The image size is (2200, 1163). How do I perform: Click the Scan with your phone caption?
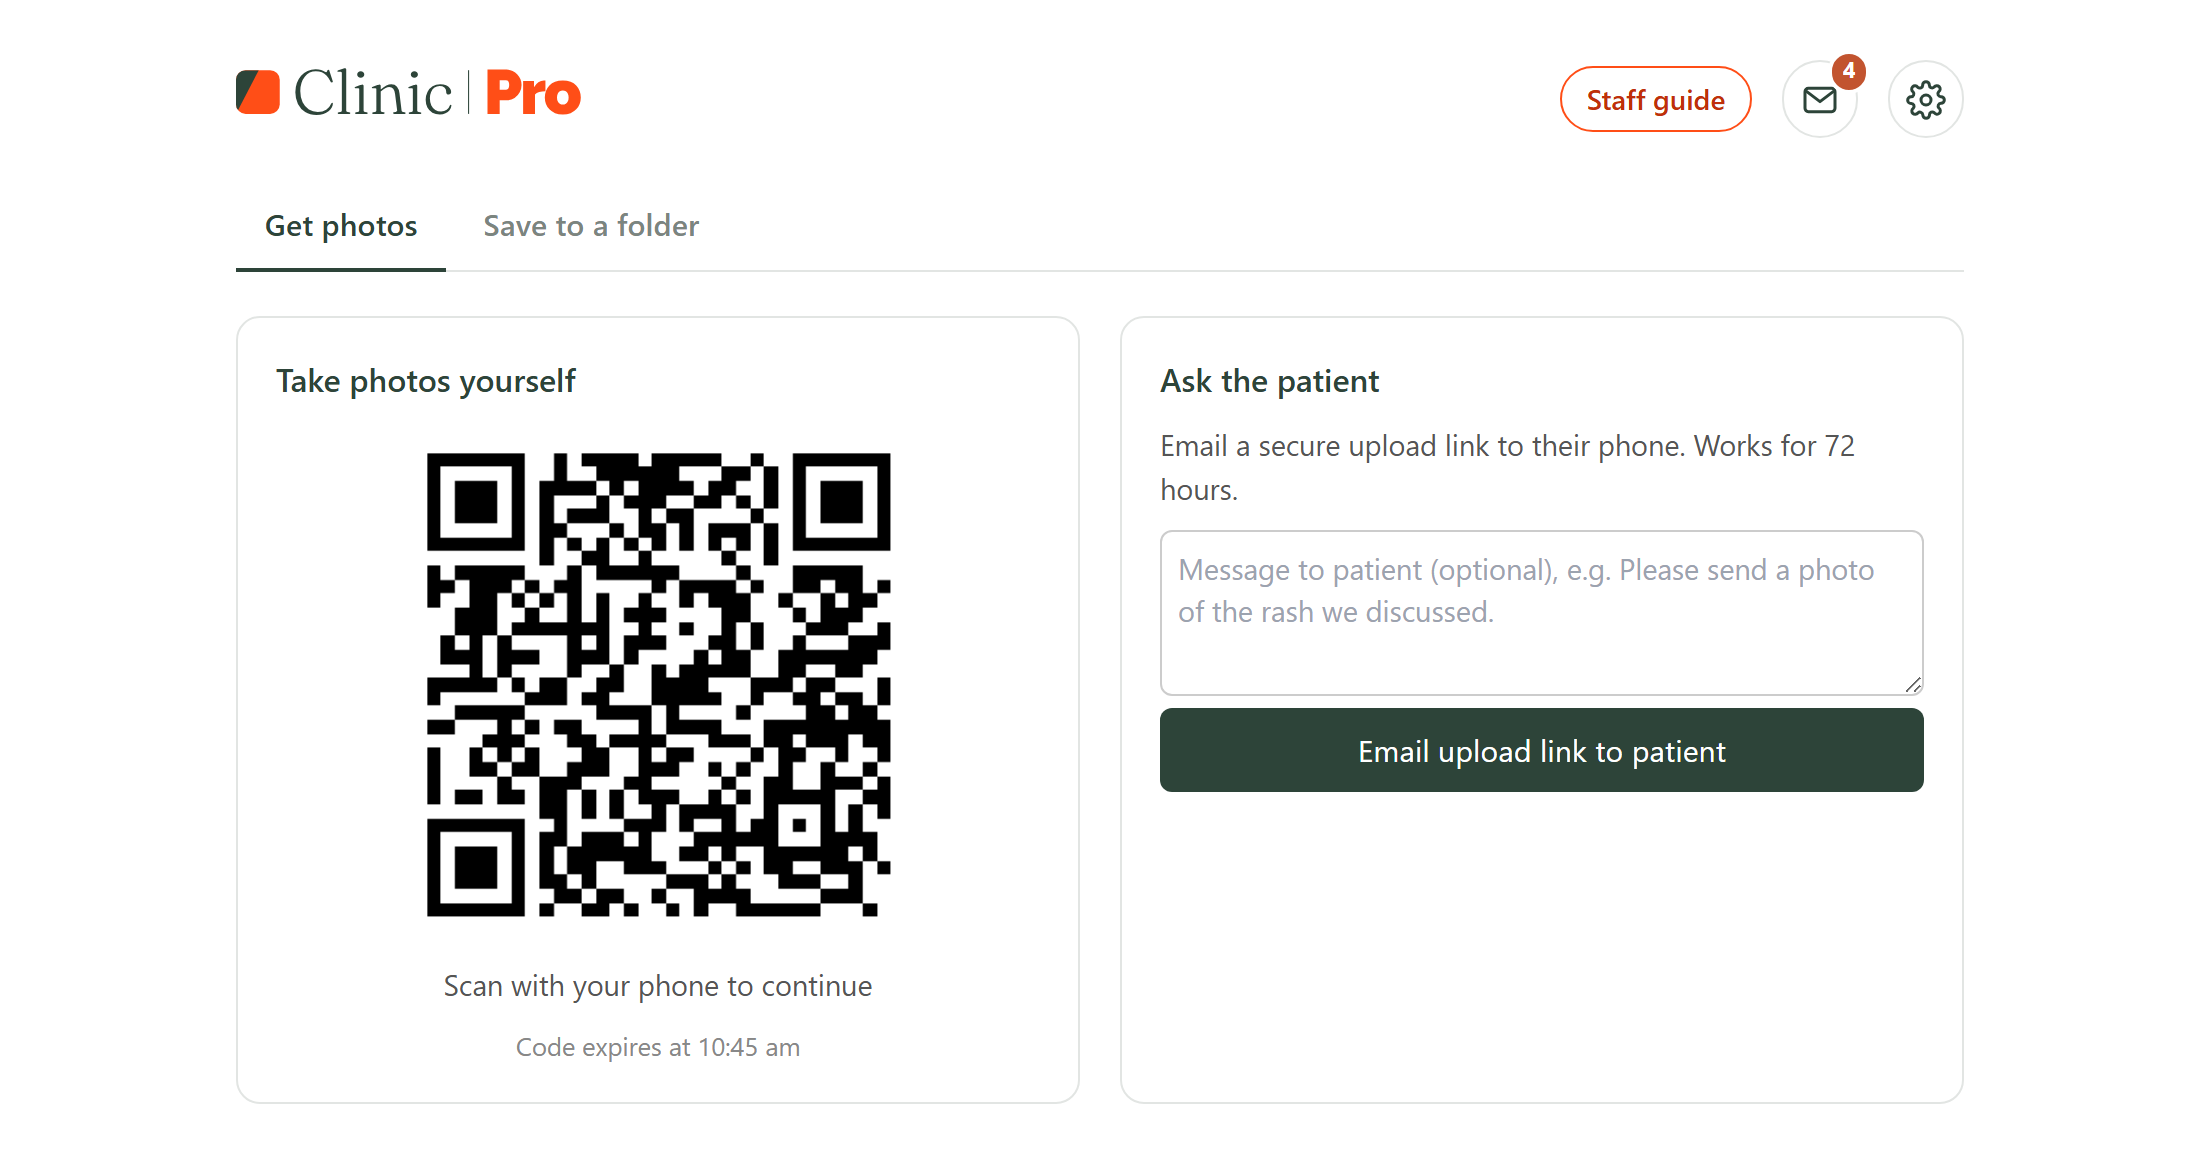pos(658,986)
